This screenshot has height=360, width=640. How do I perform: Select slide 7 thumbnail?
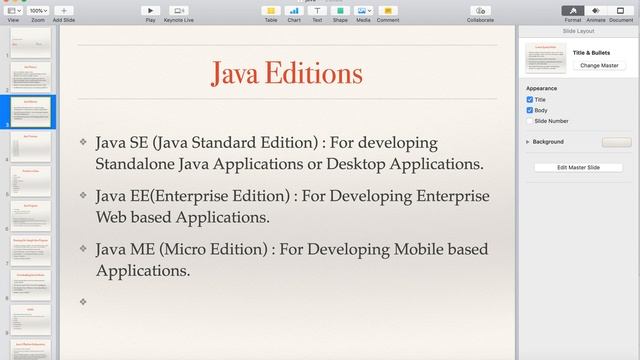click(x=31, y=251)
